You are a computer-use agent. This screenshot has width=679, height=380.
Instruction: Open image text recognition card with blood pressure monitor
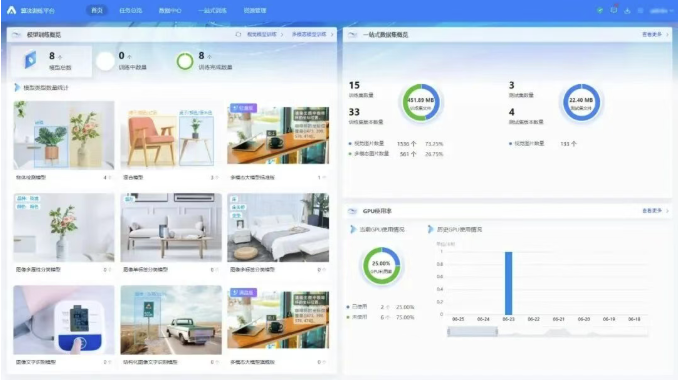pos(64,320)
